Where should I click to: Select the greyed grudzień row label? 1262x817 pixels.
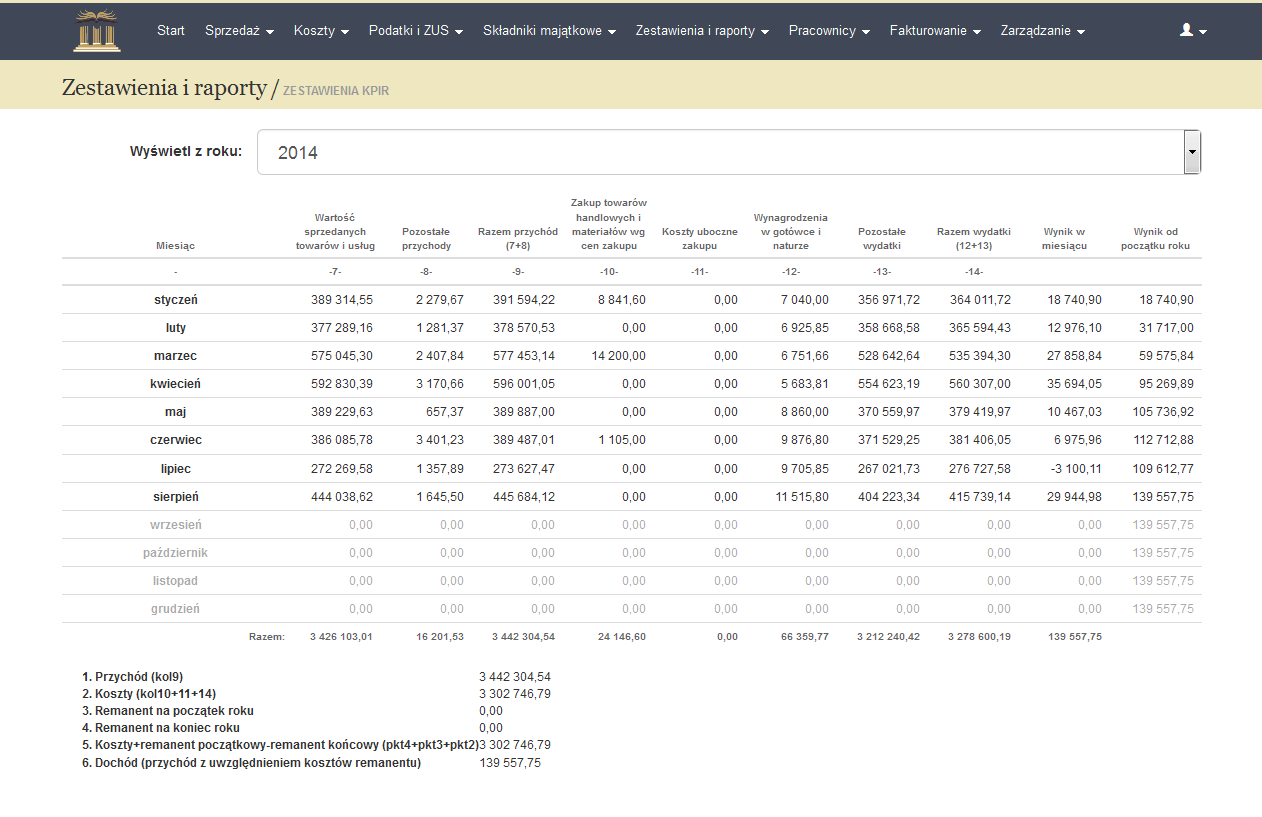(x=176, y=608)
